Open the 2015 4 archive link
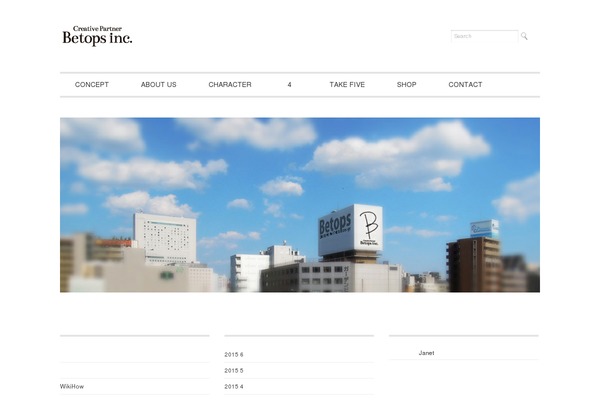 pyautogui.click(x=234, y=387)
